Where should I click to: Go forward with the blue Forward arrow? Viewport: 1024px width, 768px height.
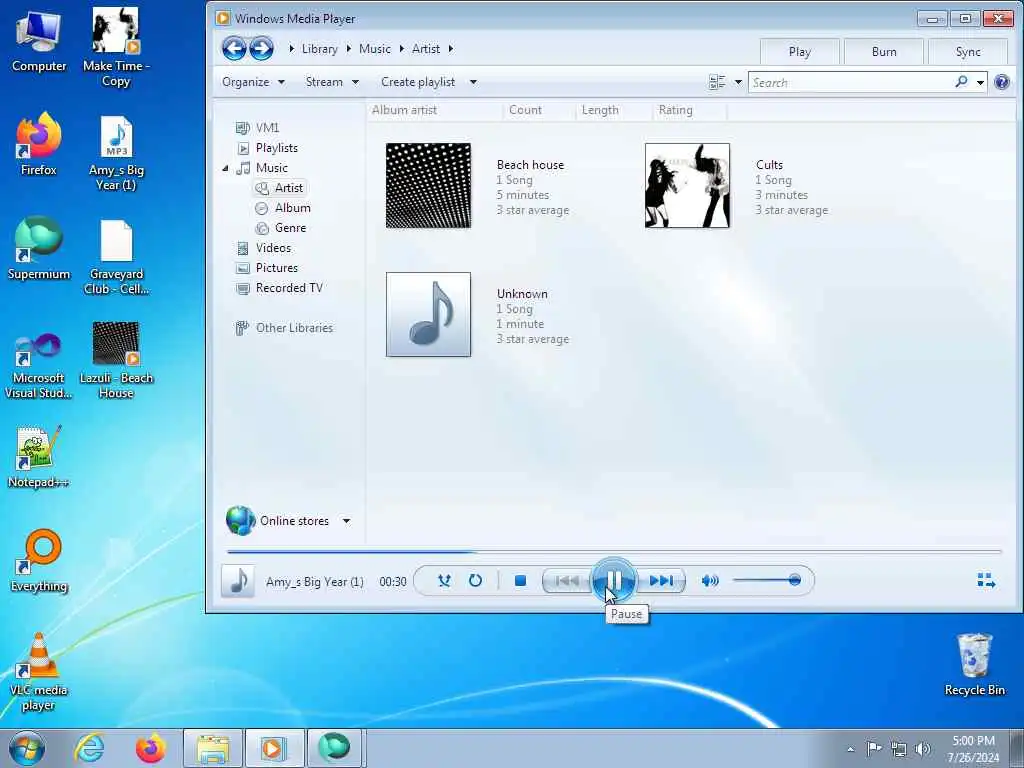261,49
